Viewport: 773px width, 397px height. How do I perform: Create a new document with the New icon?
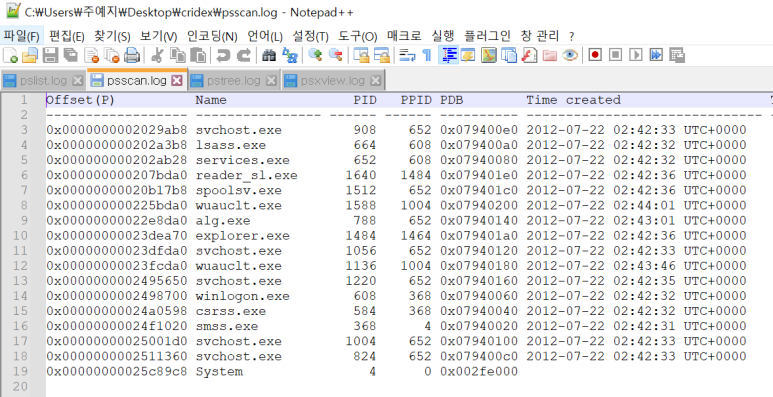pyautogui.click(x=10, y=55)
